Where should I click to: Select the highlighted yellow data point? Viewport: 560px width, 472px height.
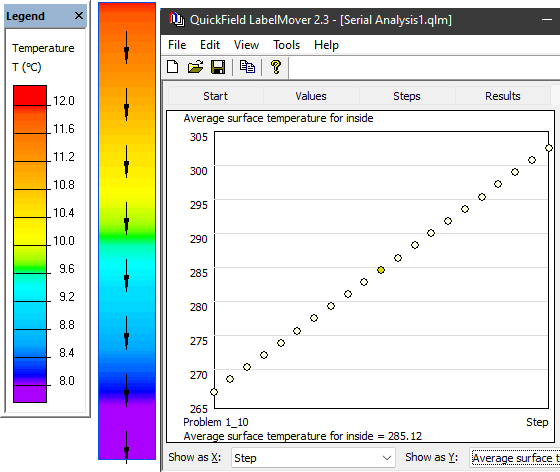381,270
